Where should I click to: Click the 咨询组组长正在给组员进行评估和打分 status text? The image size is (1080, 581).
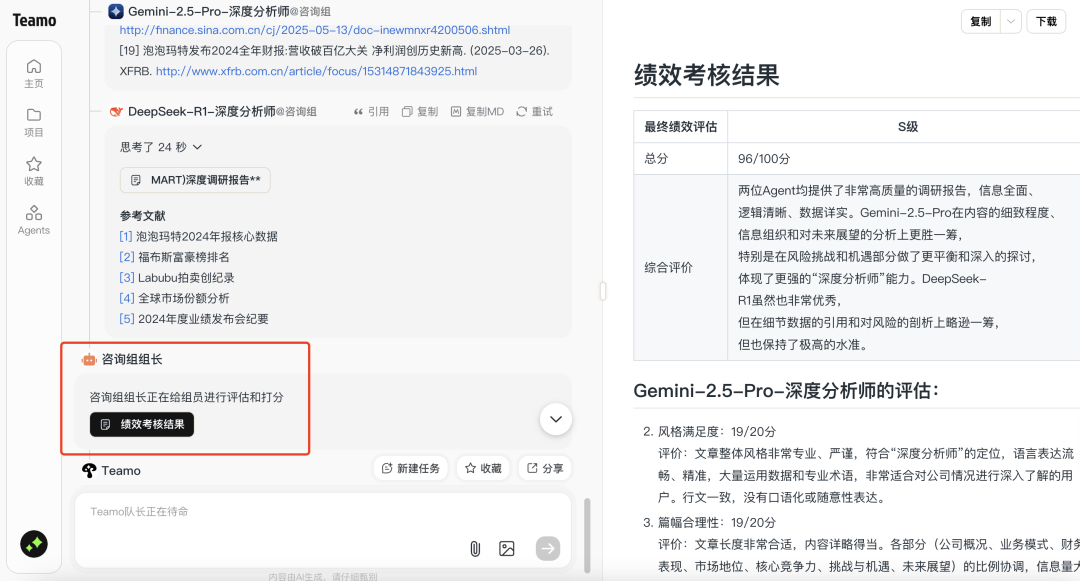click(x=187, y=397)
